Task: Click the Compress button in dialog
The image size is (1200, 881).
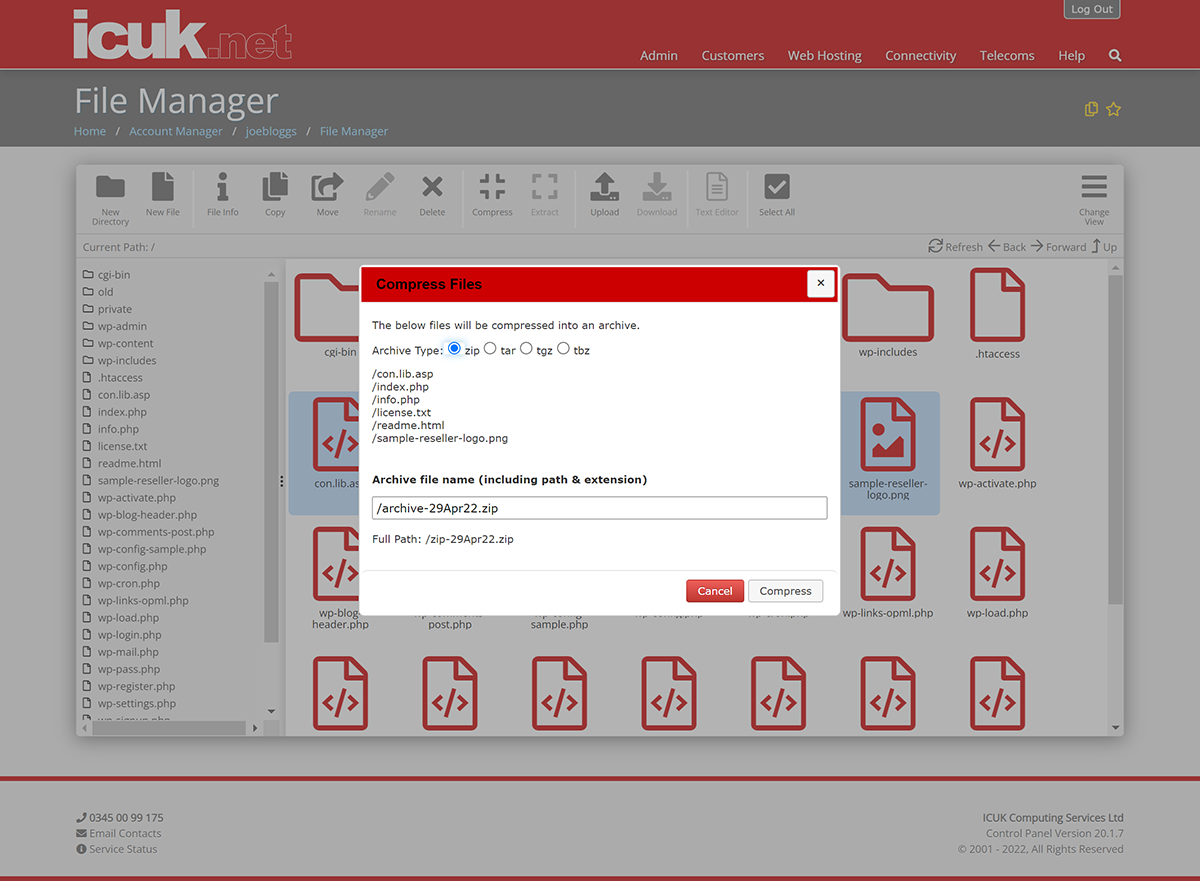Action: (785, 591)
